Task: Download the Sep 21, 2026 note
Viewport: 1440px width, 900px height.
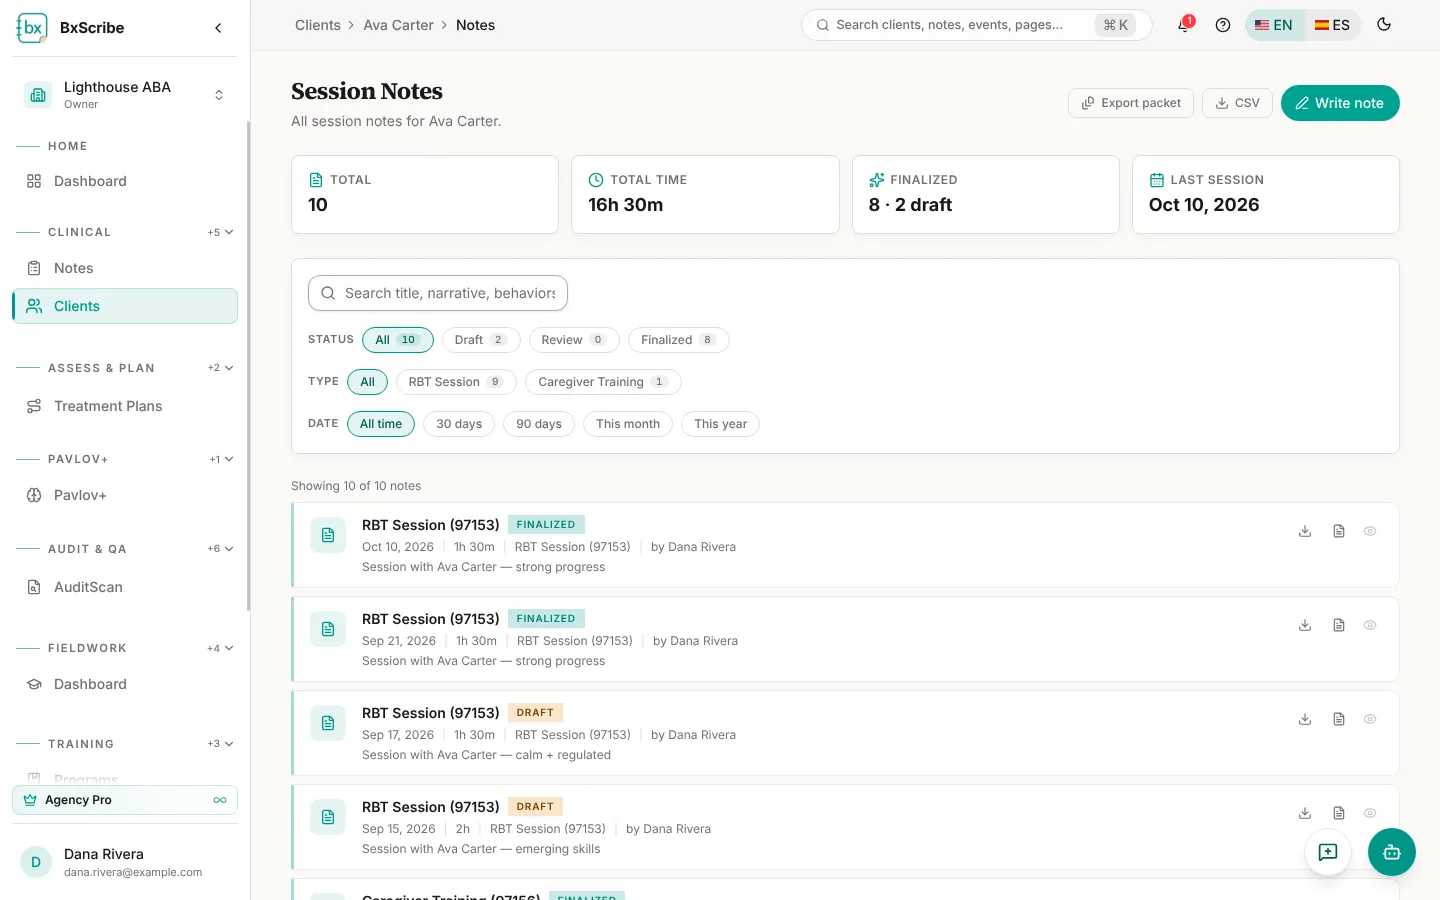Action: (x=1305, y=625)
